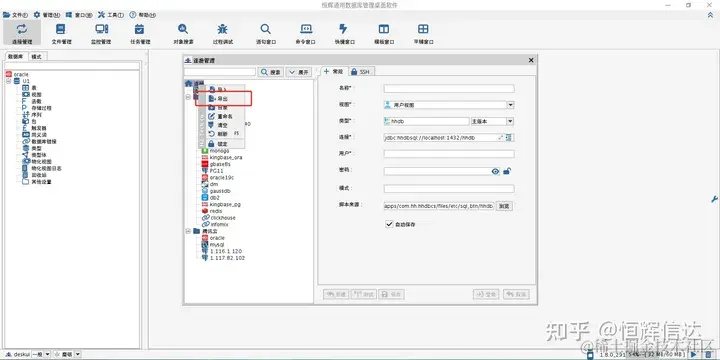Open the 主版本 version dropdown
The height and width of the screenshot is (360, 720).
(510, 121)
